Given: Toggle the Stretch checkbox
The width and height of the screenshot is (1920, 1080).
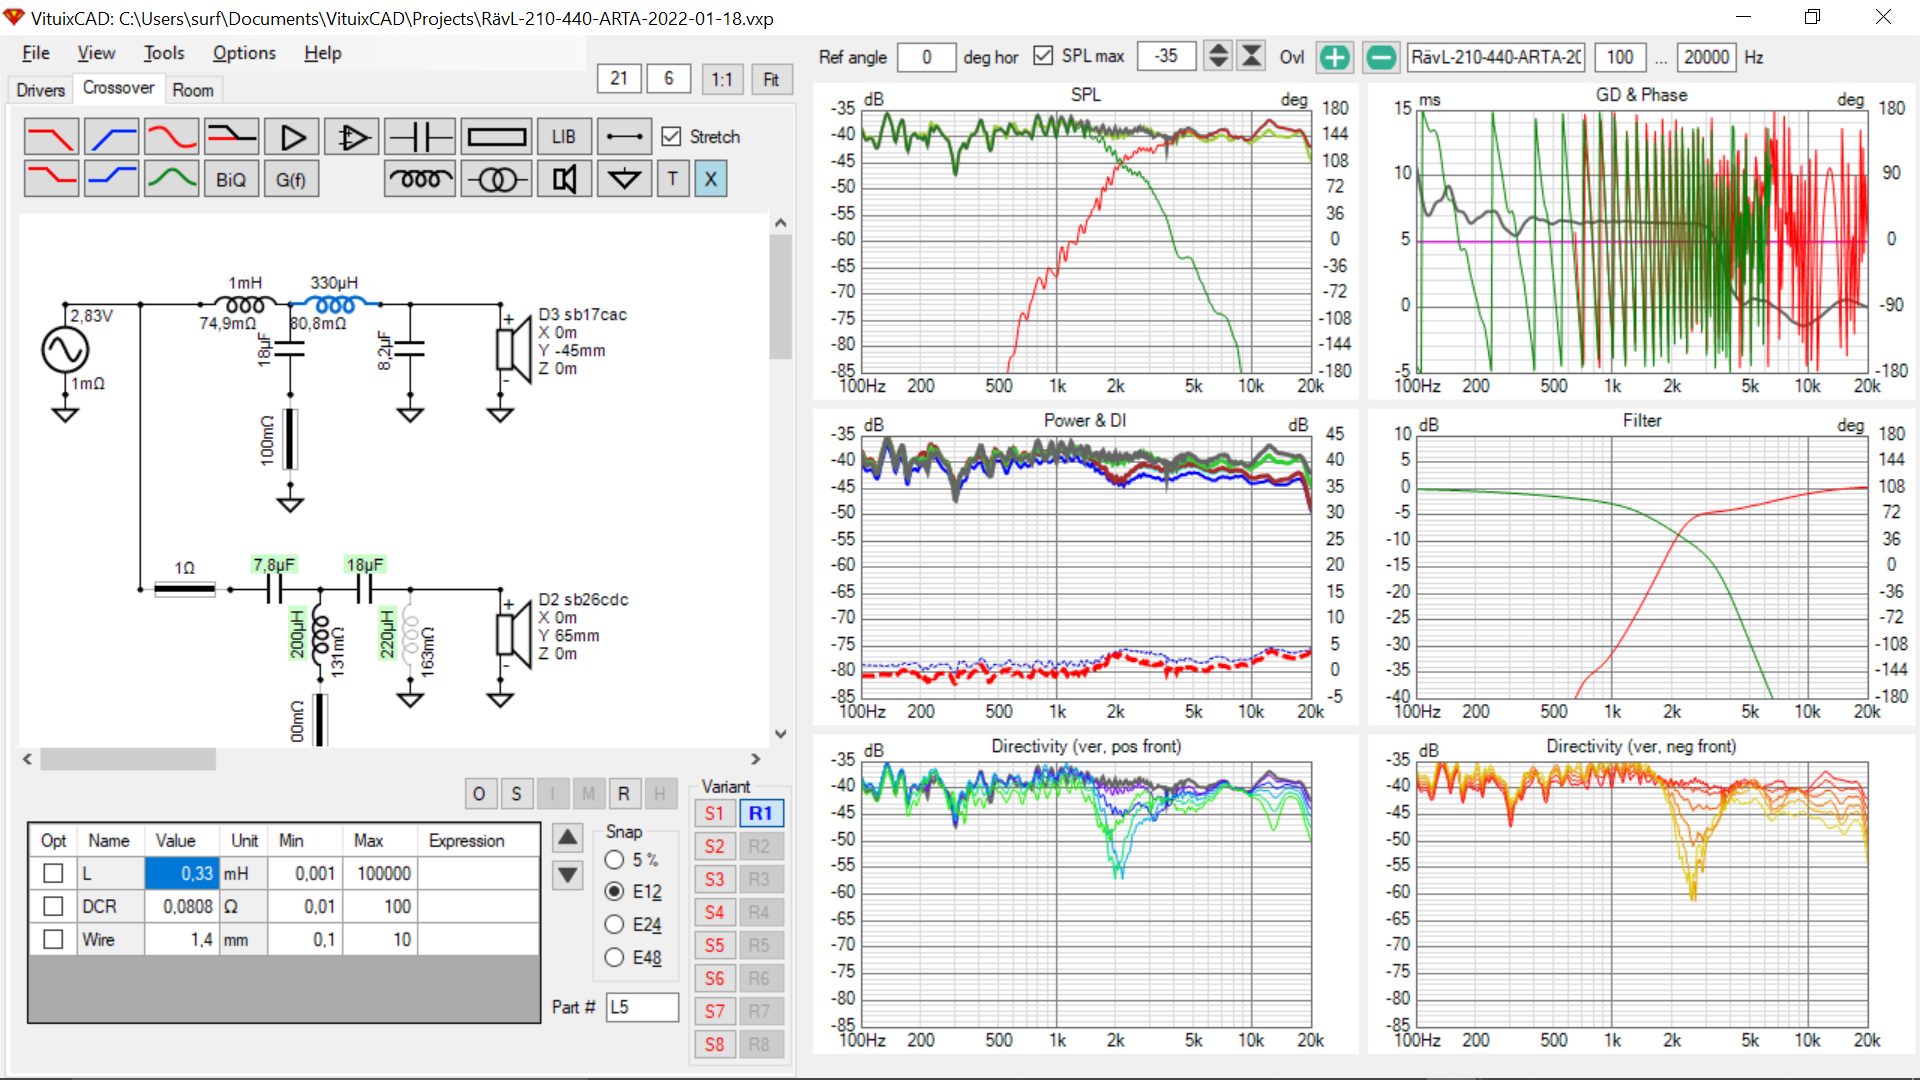Looking at the screenshot, I should [672, 137].
